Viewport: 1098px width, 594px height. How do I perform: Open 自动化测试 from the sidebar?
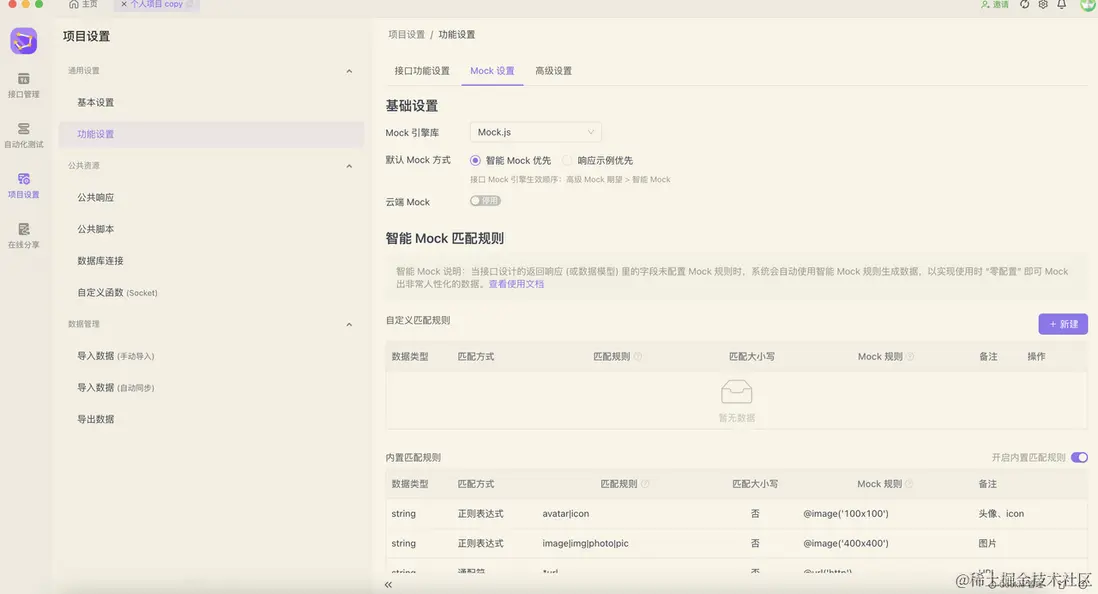click(x=24, y=135)
